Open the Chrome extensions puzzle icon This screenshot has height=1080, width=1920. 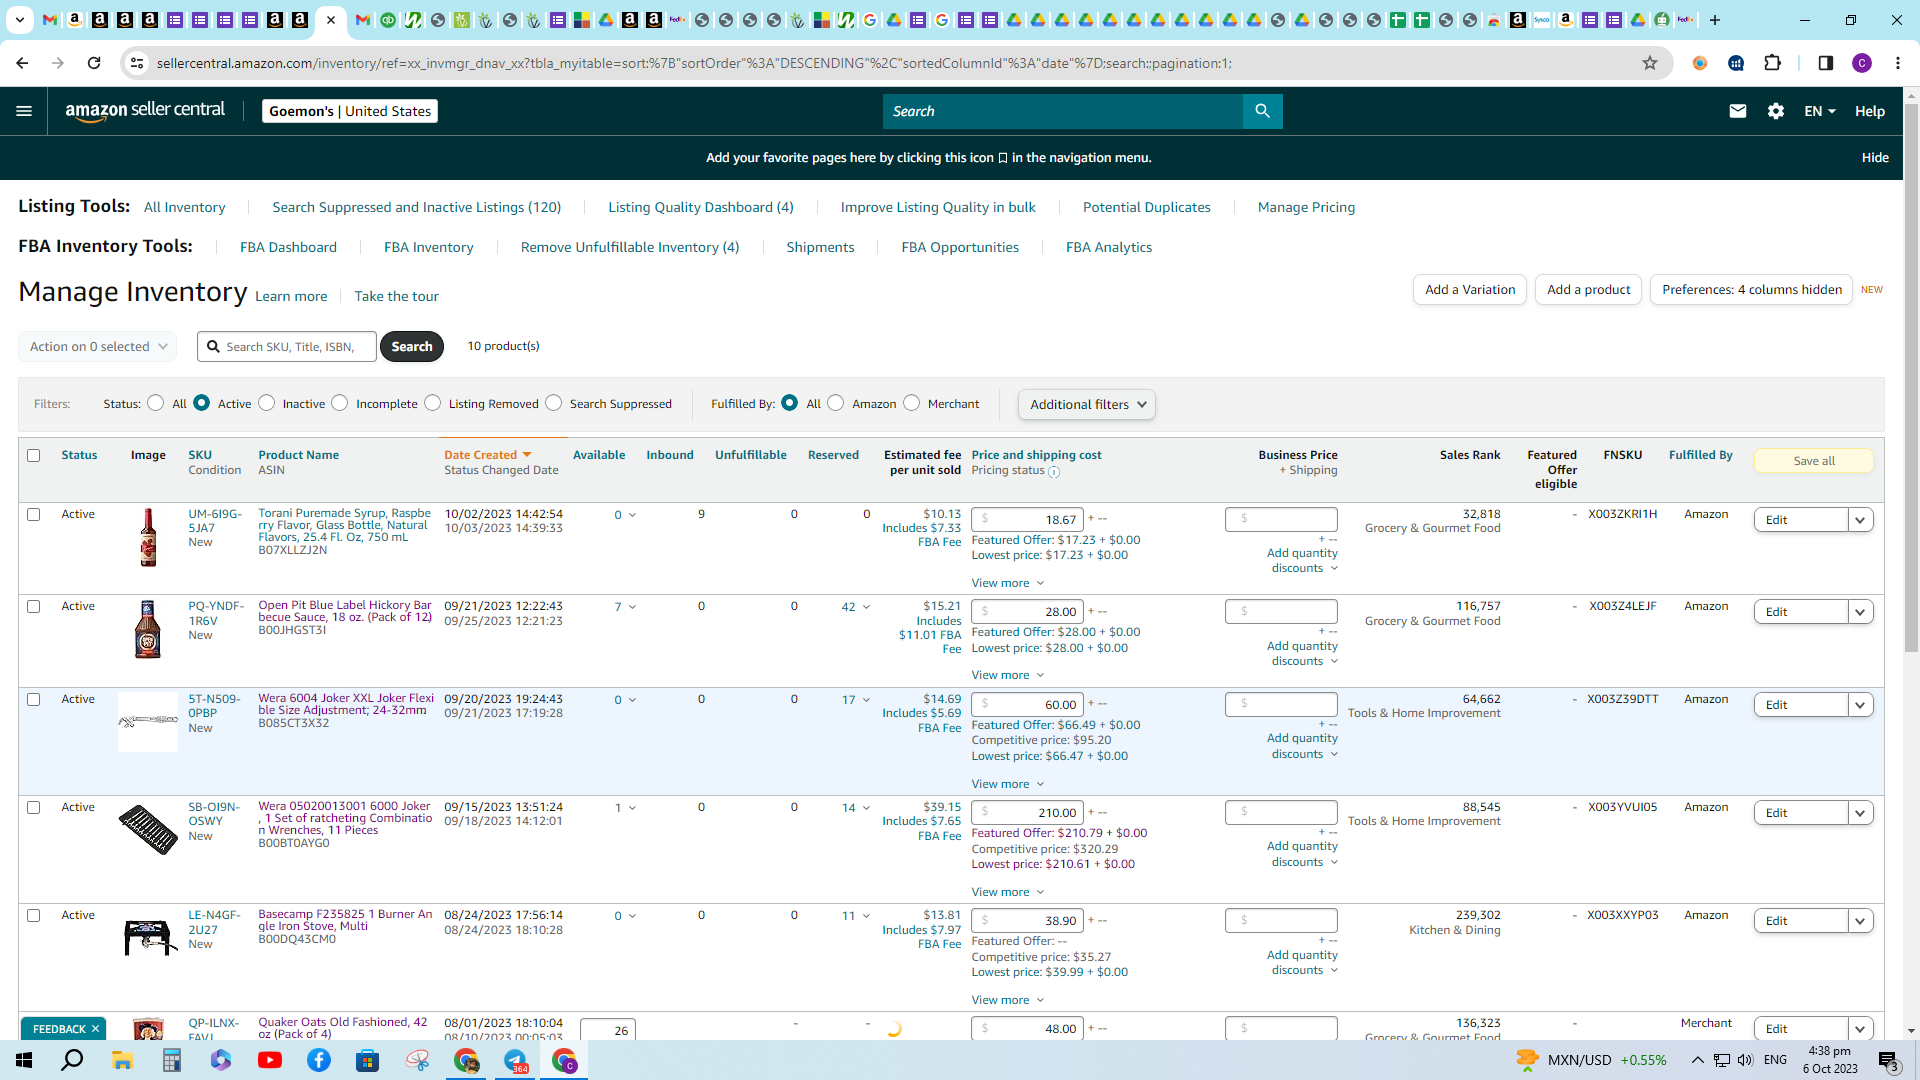1772,63
